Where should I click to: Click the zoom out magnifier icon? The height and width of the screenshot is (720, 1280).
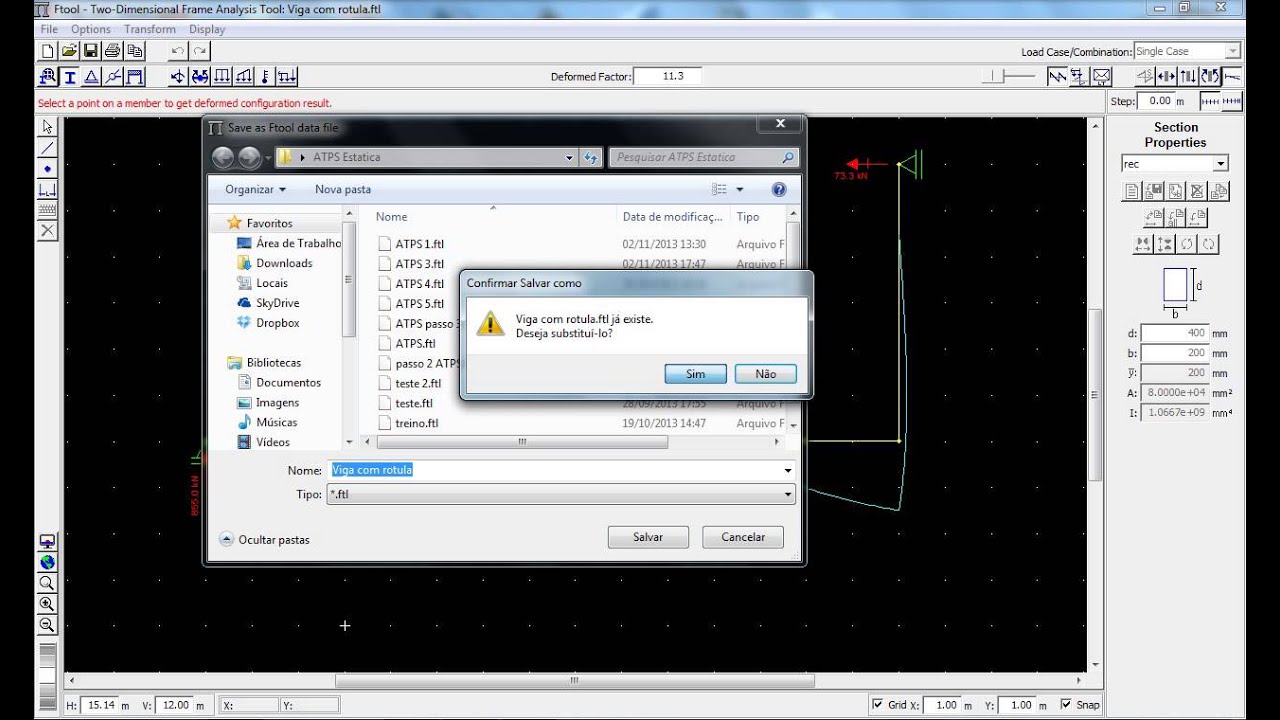[47, 625]
